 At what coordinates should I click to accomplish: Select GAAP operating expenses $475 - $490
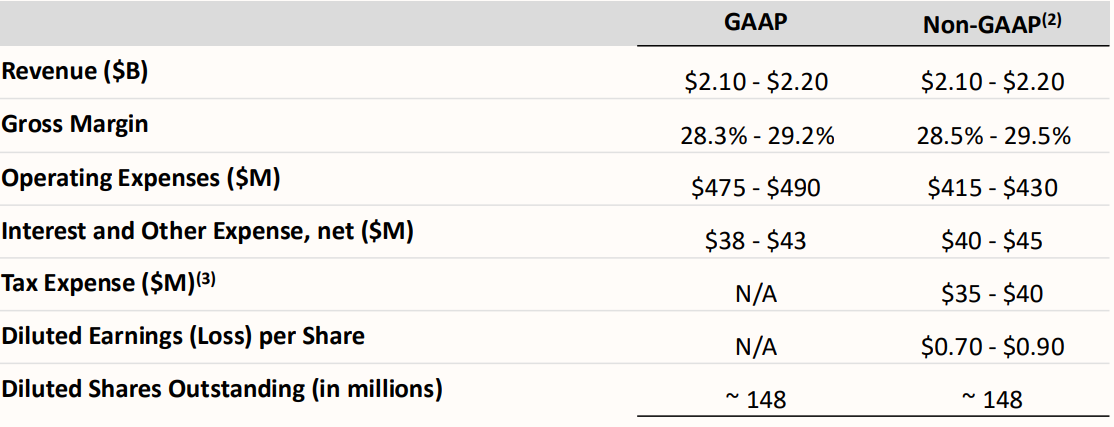[x=756, y=188]
